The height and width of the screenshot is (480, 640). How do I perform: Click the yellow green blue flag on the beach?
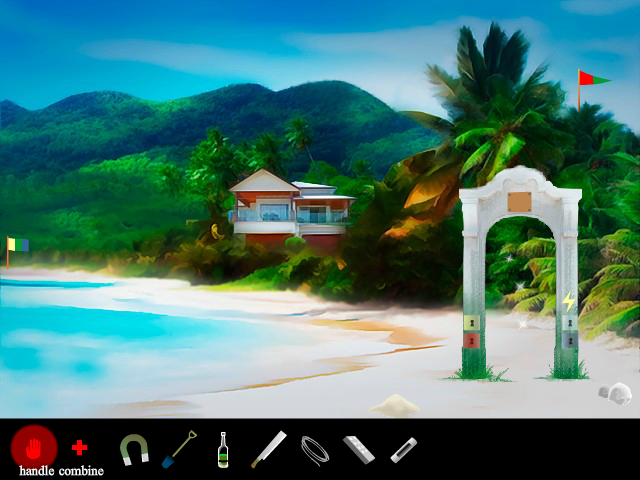[x=18, y=252]
